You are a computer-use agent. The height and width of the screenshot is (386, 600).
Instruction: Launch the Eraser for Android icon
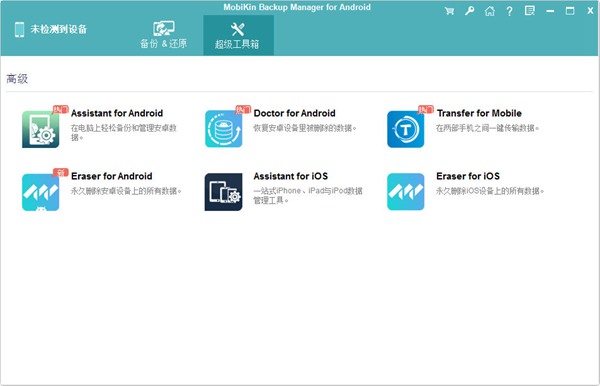coord(41,192)
